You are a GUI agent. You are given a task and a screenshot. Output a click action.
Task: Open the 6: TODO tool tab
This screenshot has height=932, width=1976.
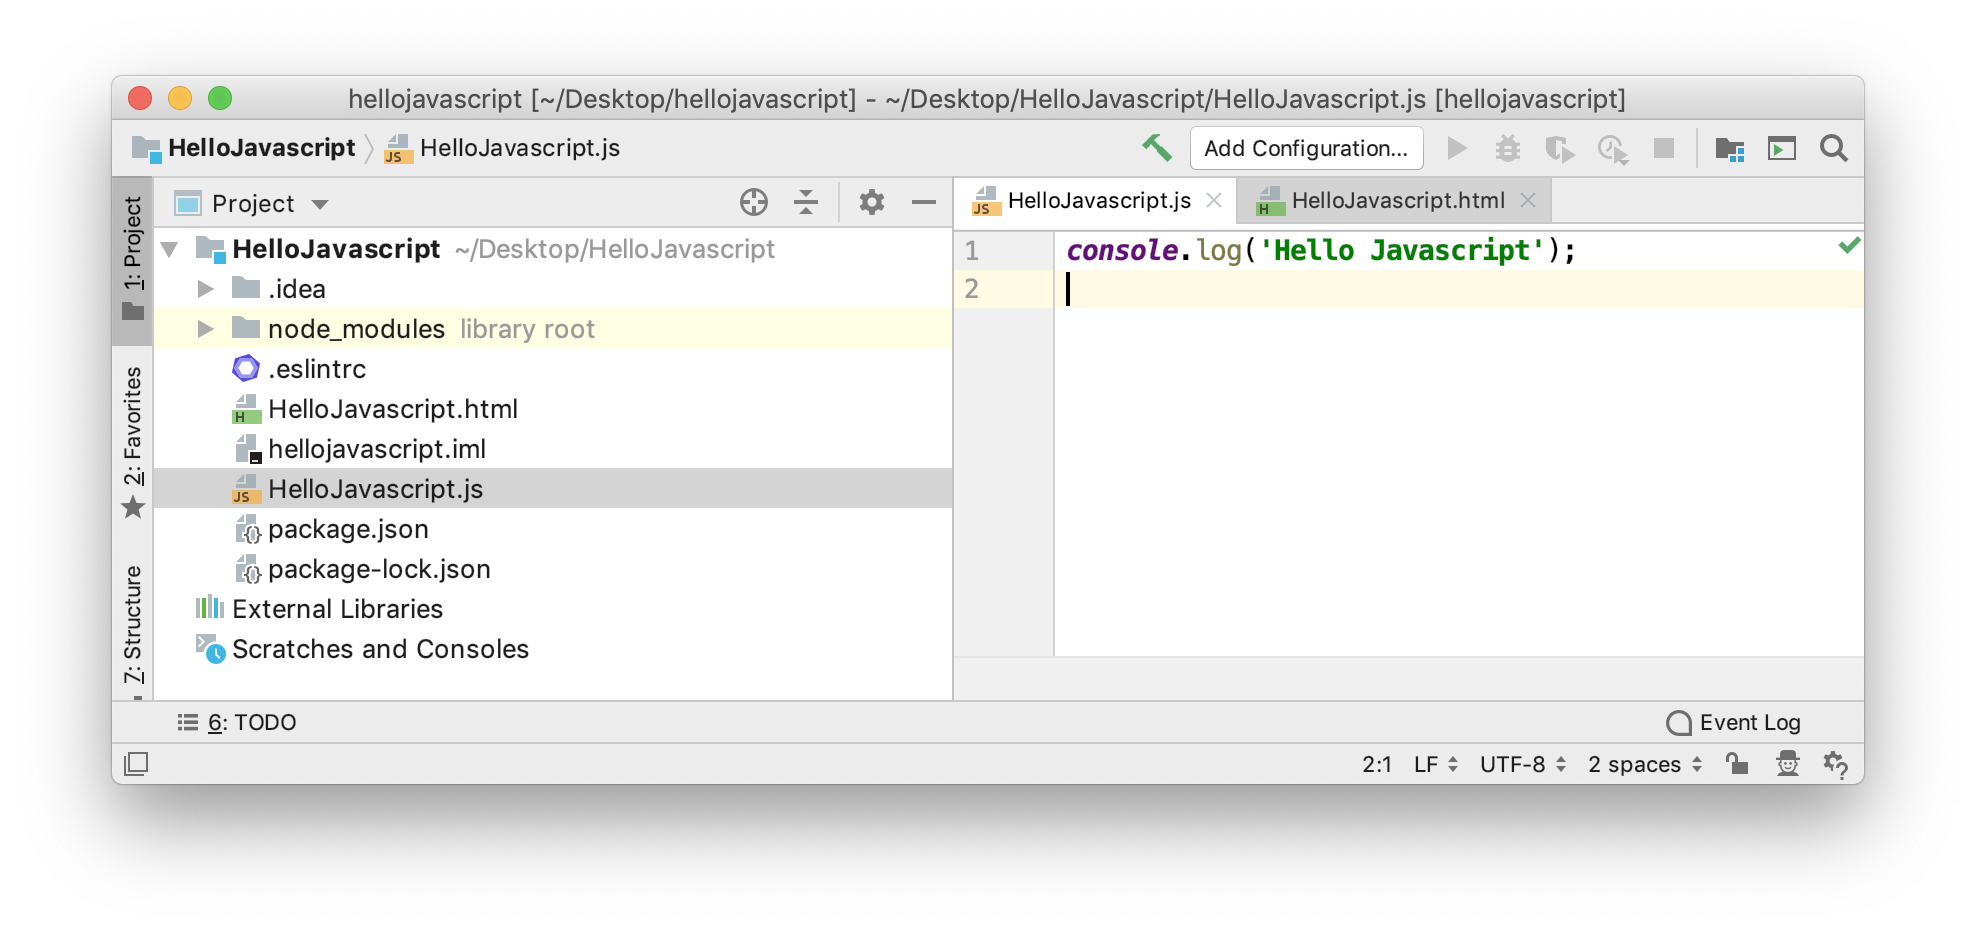pyautogui.click(x=238, y=722)
